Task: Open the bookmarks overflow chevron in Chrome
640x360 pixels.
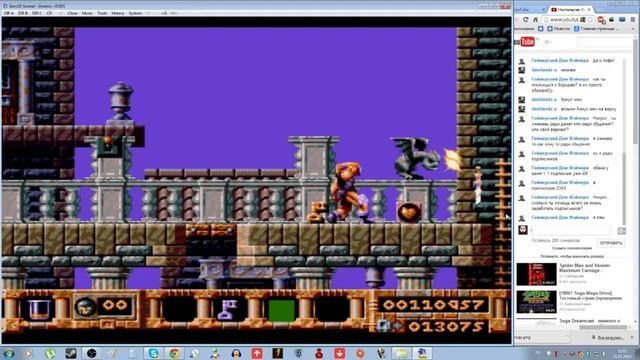Action: [x=632, y=29]
